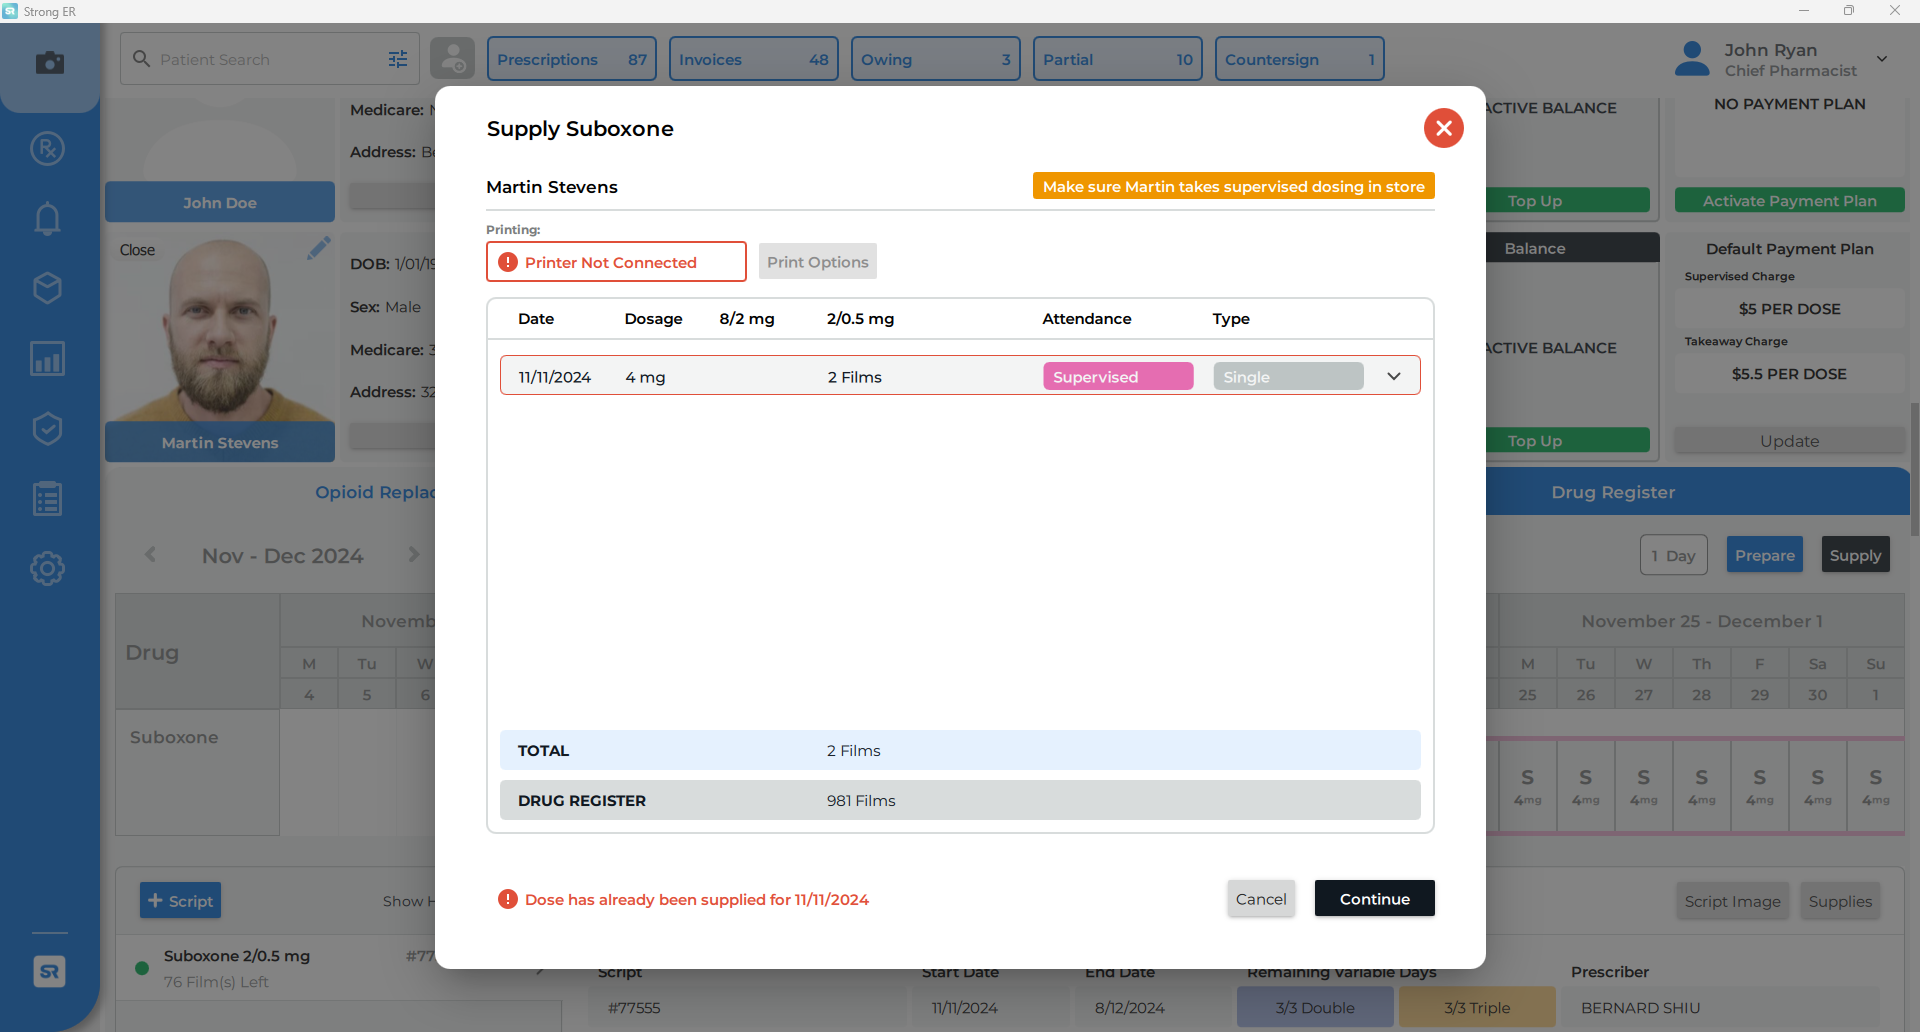The image size is (1920, 1032).
Task: Click Cancel in the supply dialog
Action: 1260,899
